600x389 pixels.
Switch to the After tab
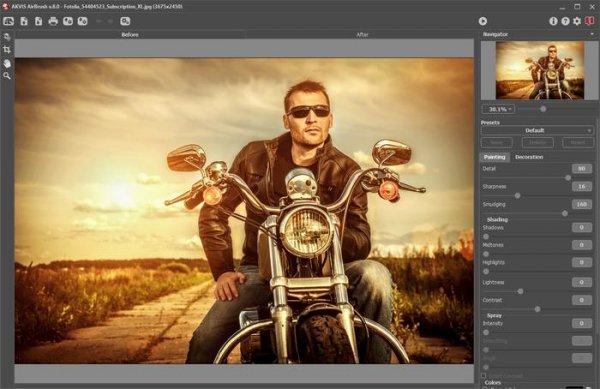(x=362, y=35)
